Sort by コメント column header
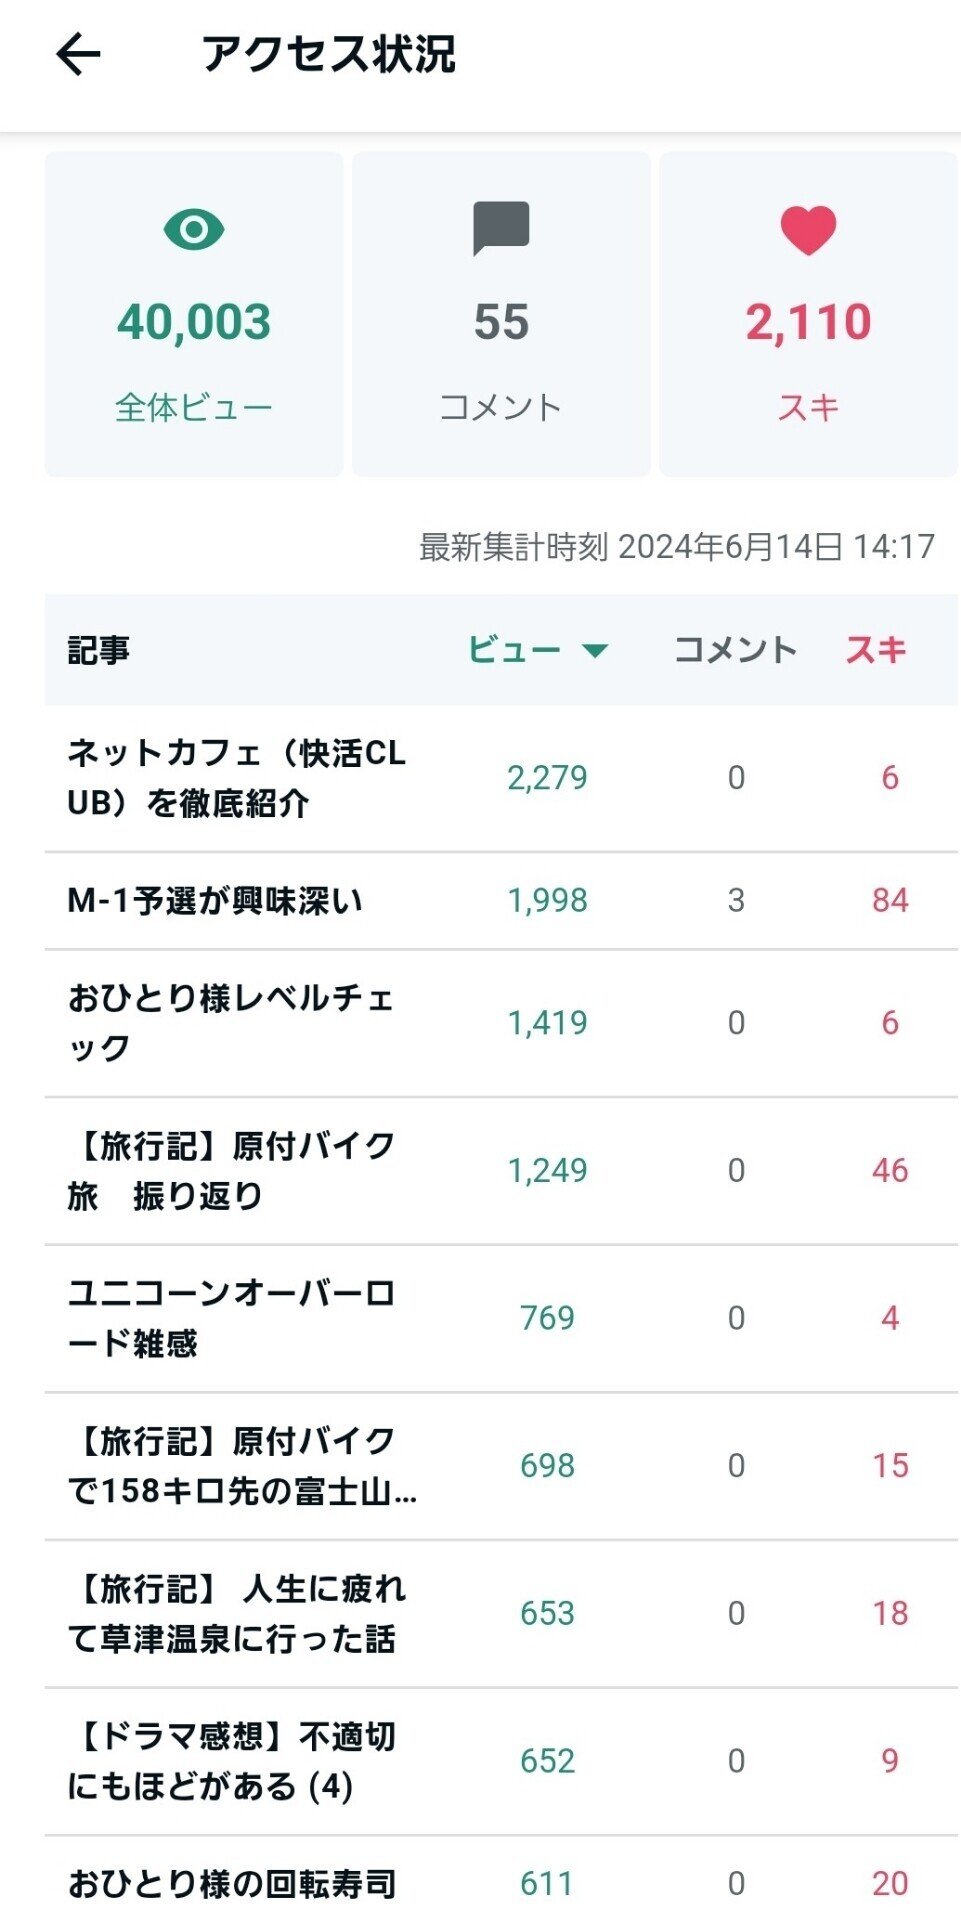 coord(735,650)
